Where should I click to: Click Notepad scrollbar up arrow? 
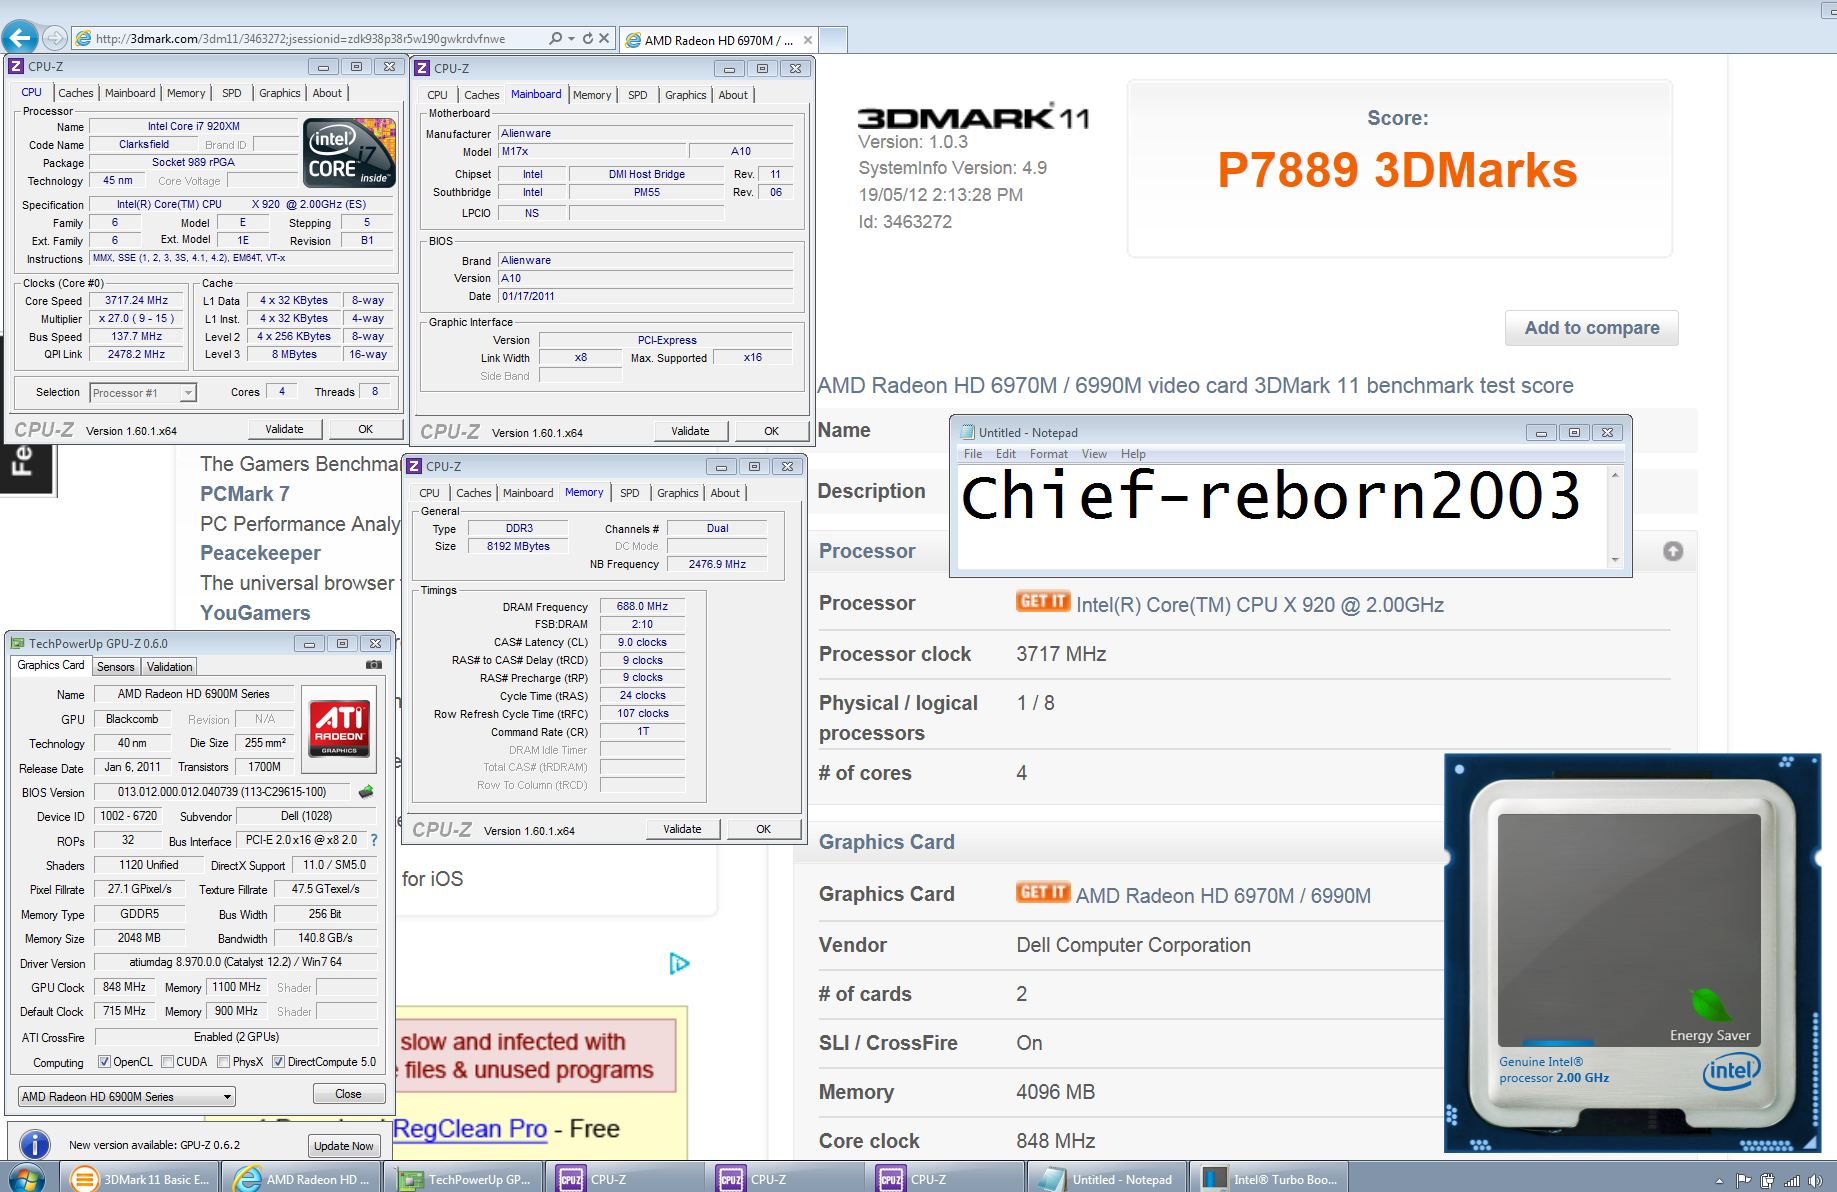tap(1615, 476)
